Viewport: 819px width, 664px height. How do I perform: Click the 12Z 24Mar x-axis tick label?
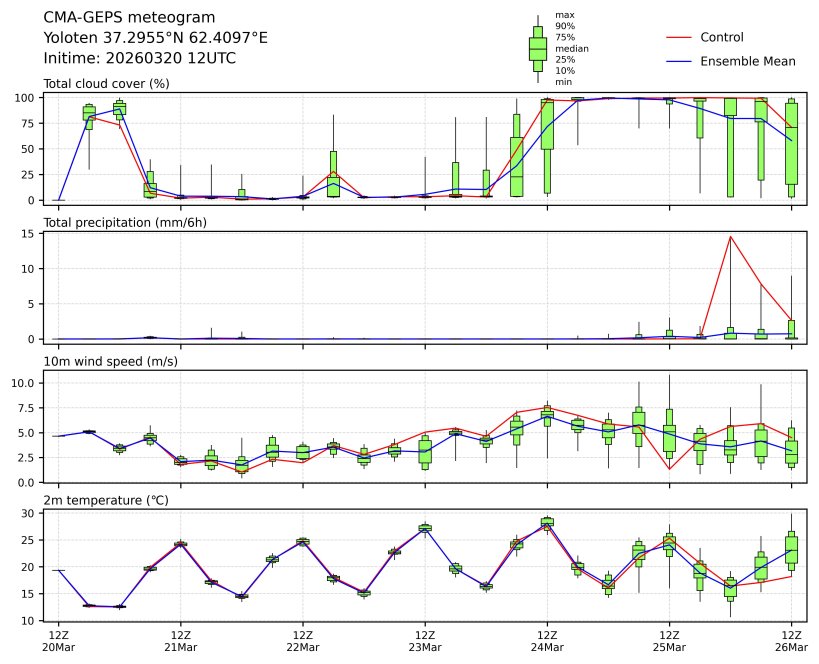[547, 641]
